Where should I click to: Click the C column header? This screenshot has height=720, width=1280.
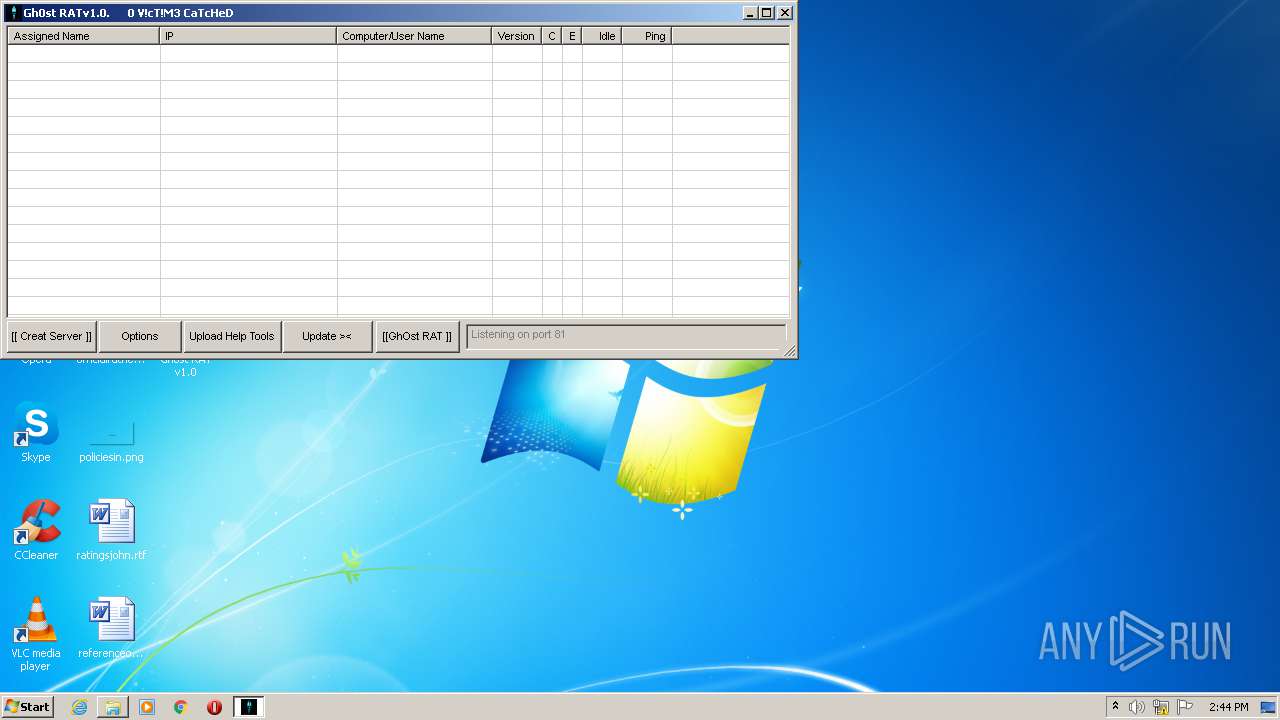[552, 36]
